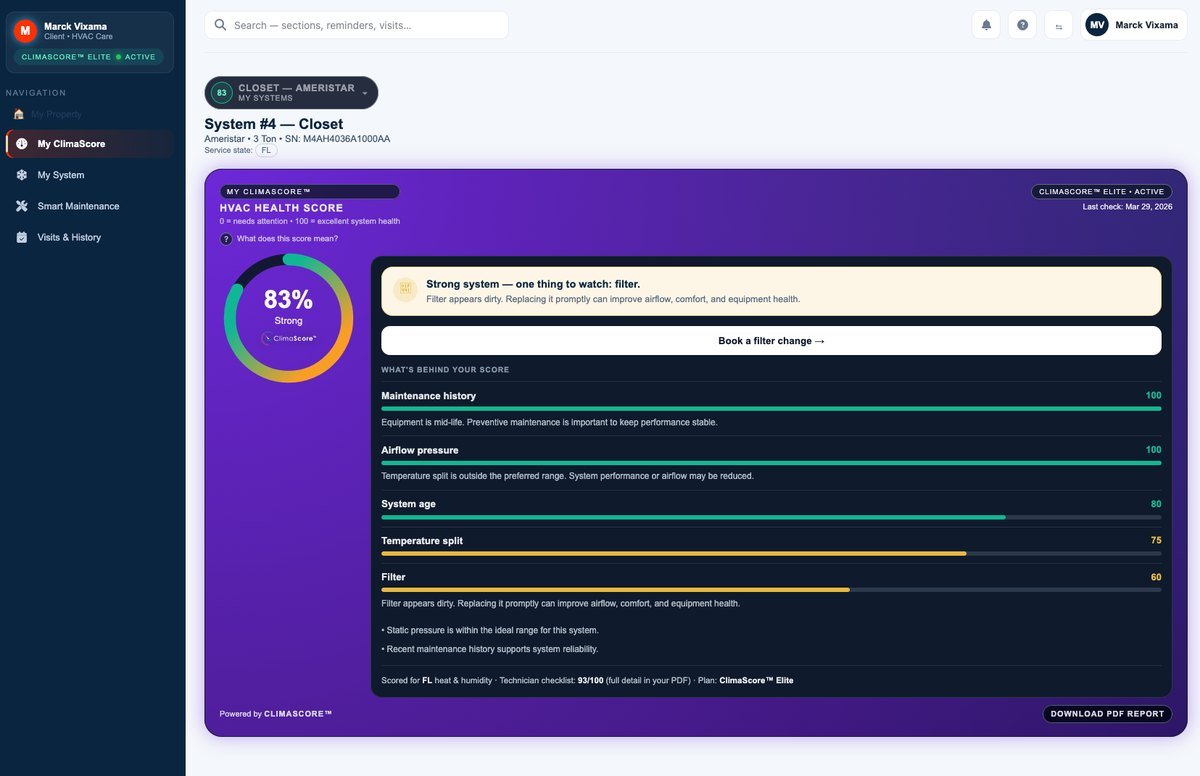Screen dimensions: 1200x776
Task: Click the magnifier icon in the search bar
Action: pyautogui.click(x=221, y=25)
